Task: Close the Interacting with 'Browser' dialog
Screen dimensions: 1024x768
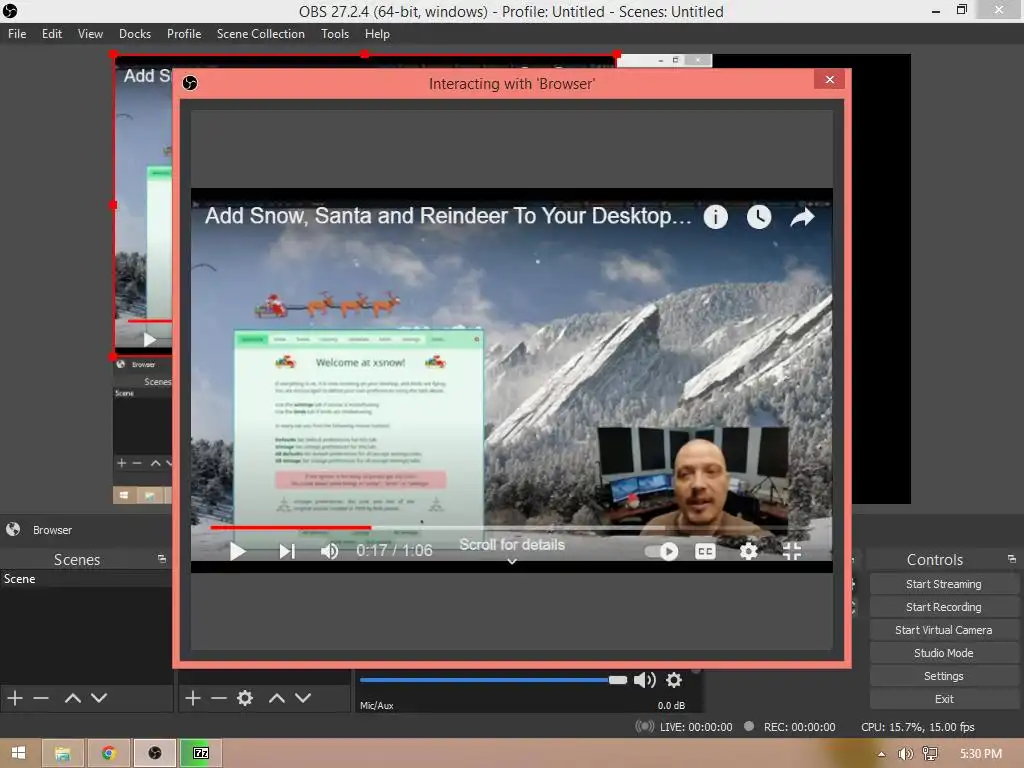Action: pyautogui.click(x=829, y=79)
